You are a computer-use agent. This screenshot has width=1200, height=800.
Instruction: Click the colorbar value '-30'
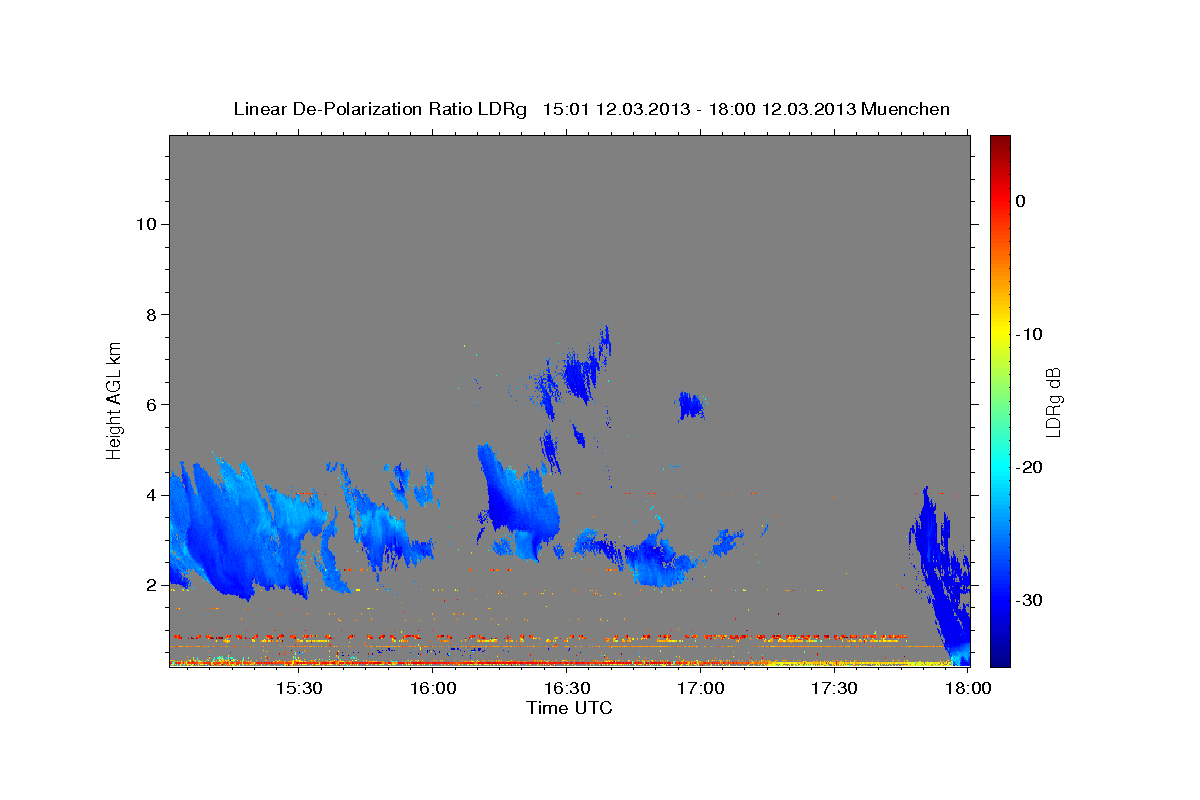[1029, 600]
